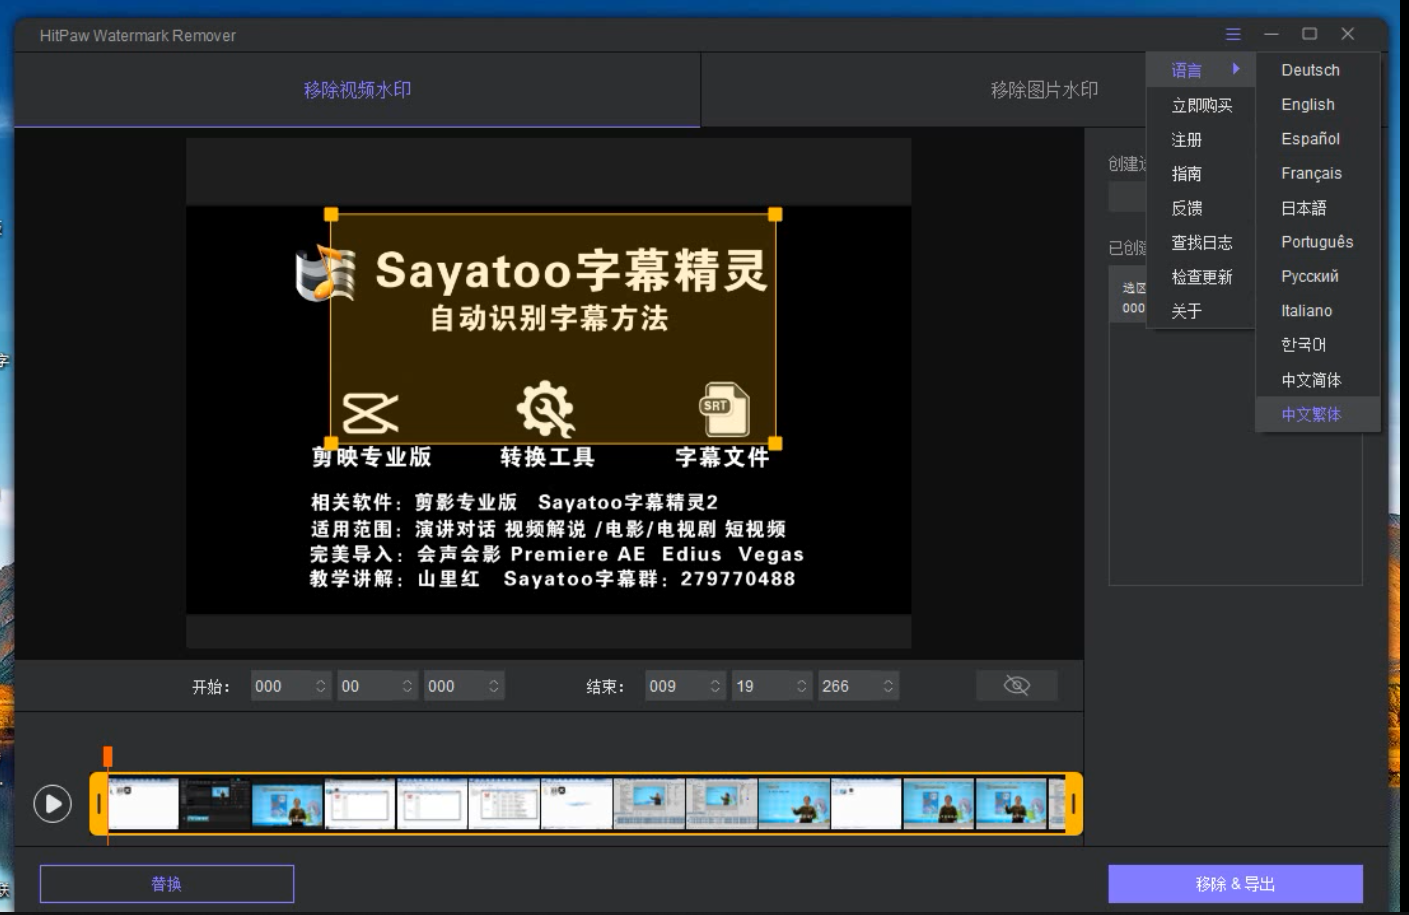The width and height of the screenshot is (1409, 915).
Task: Open the 语言 submenu item
Action: [1200, 70]
